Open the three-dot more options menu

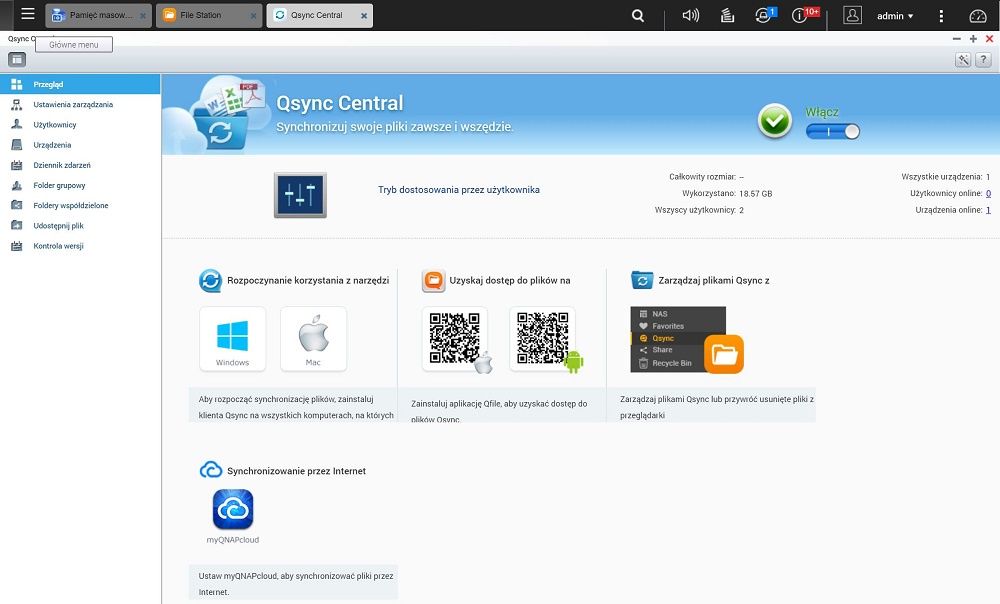tap(941, 16)
